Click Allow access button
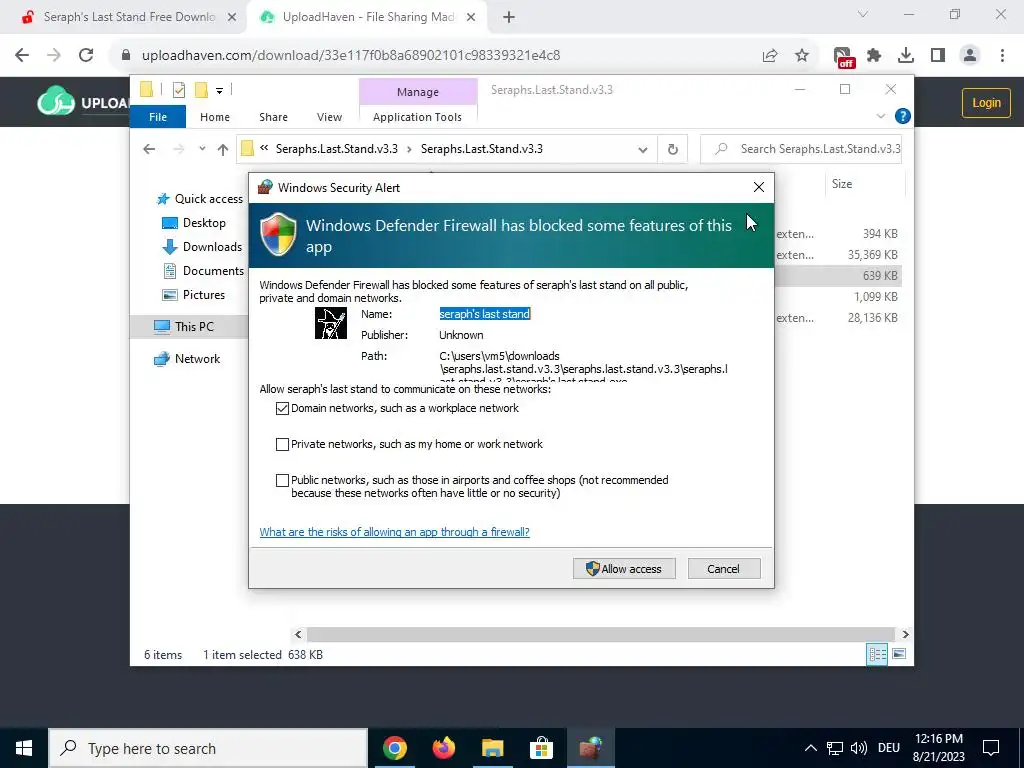Viewport: 1024px width, 768px height. tap(624, 569)
